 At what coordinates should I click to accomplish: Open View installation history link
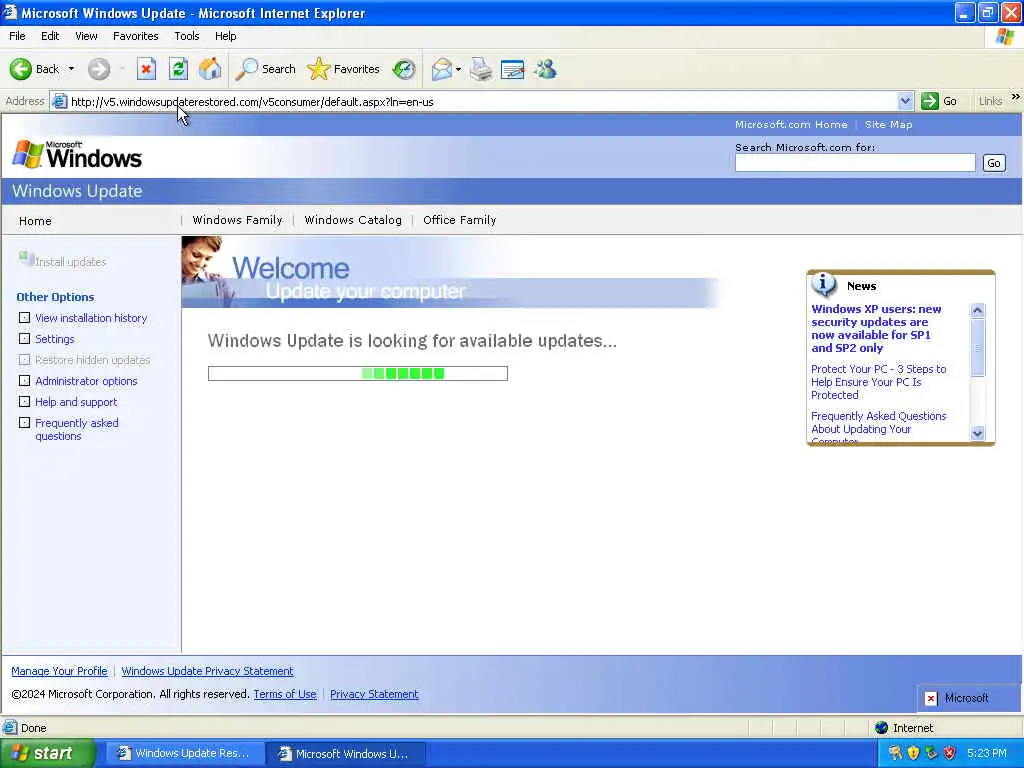pos(91,318)
